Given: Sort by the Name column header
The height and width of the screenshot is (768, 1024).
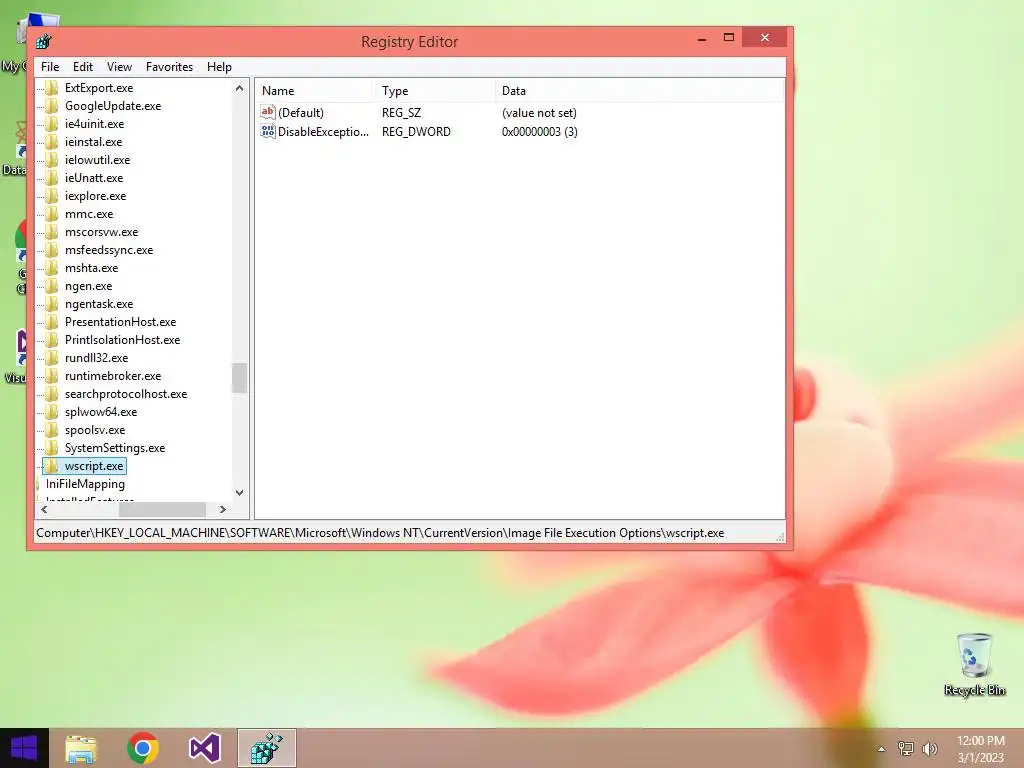Looking at the screenshot, I should [x=315, y=91].
